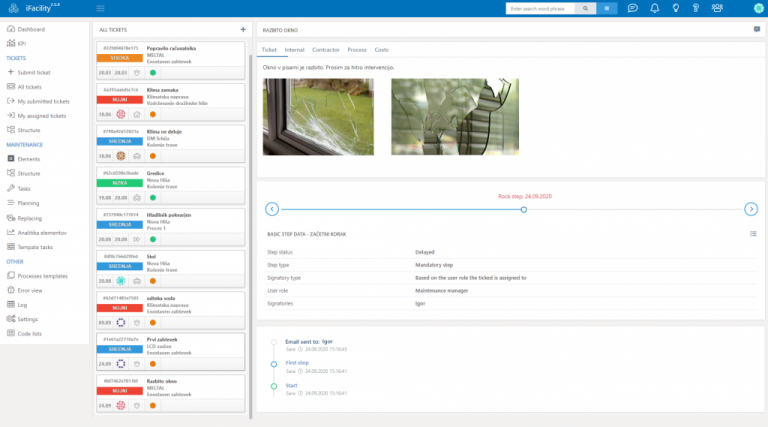The image size is (768, 427).
Task: Click the hamburger menu icon in header
Action: (x=100, y=8)
